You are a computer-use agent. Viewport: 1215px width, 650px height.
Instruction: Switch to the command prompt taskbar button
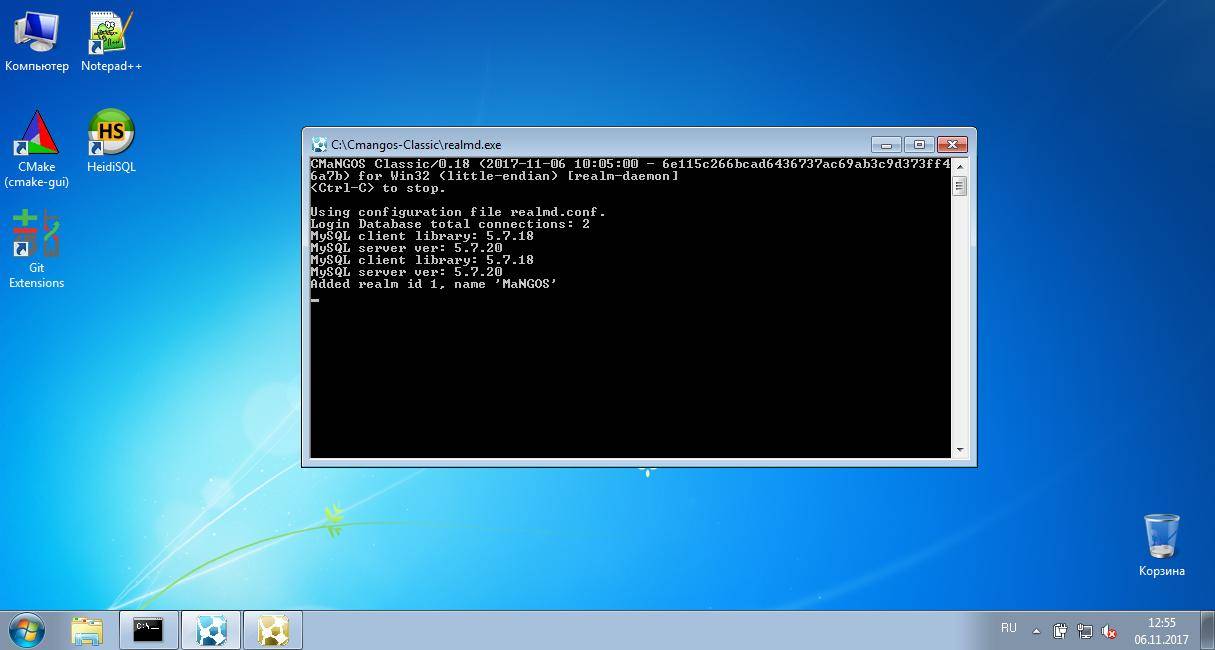pyautogui.click(x=148, y=630)
